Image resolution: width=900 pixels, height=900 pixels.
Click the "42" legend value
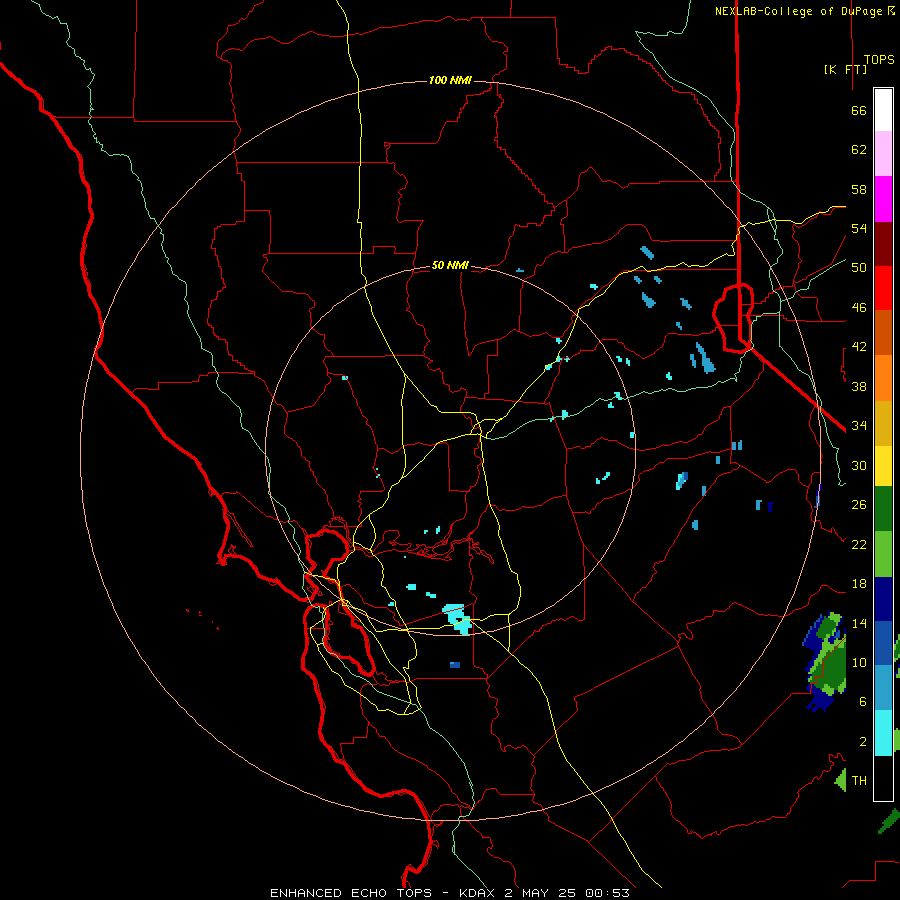pyautogui.click(x=859, y=347)
